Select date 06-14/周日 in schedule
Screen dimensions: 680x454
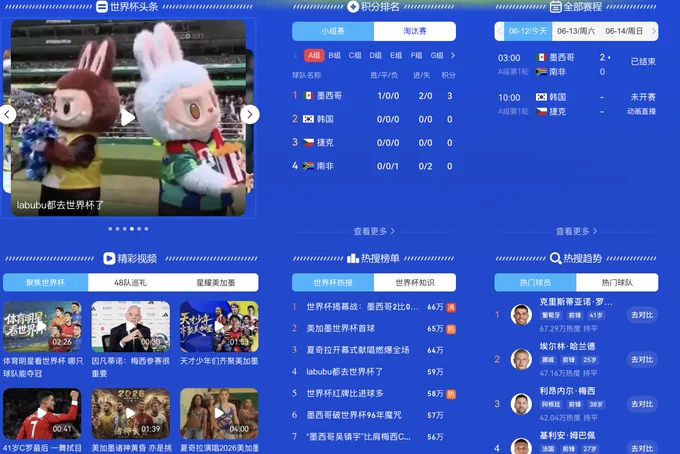click(x=624, y=31)
